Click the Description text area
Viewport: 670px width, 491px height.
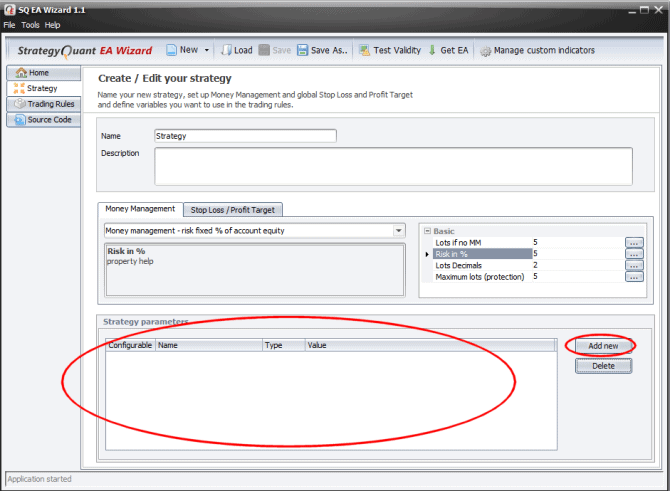(x=393, y=167)
